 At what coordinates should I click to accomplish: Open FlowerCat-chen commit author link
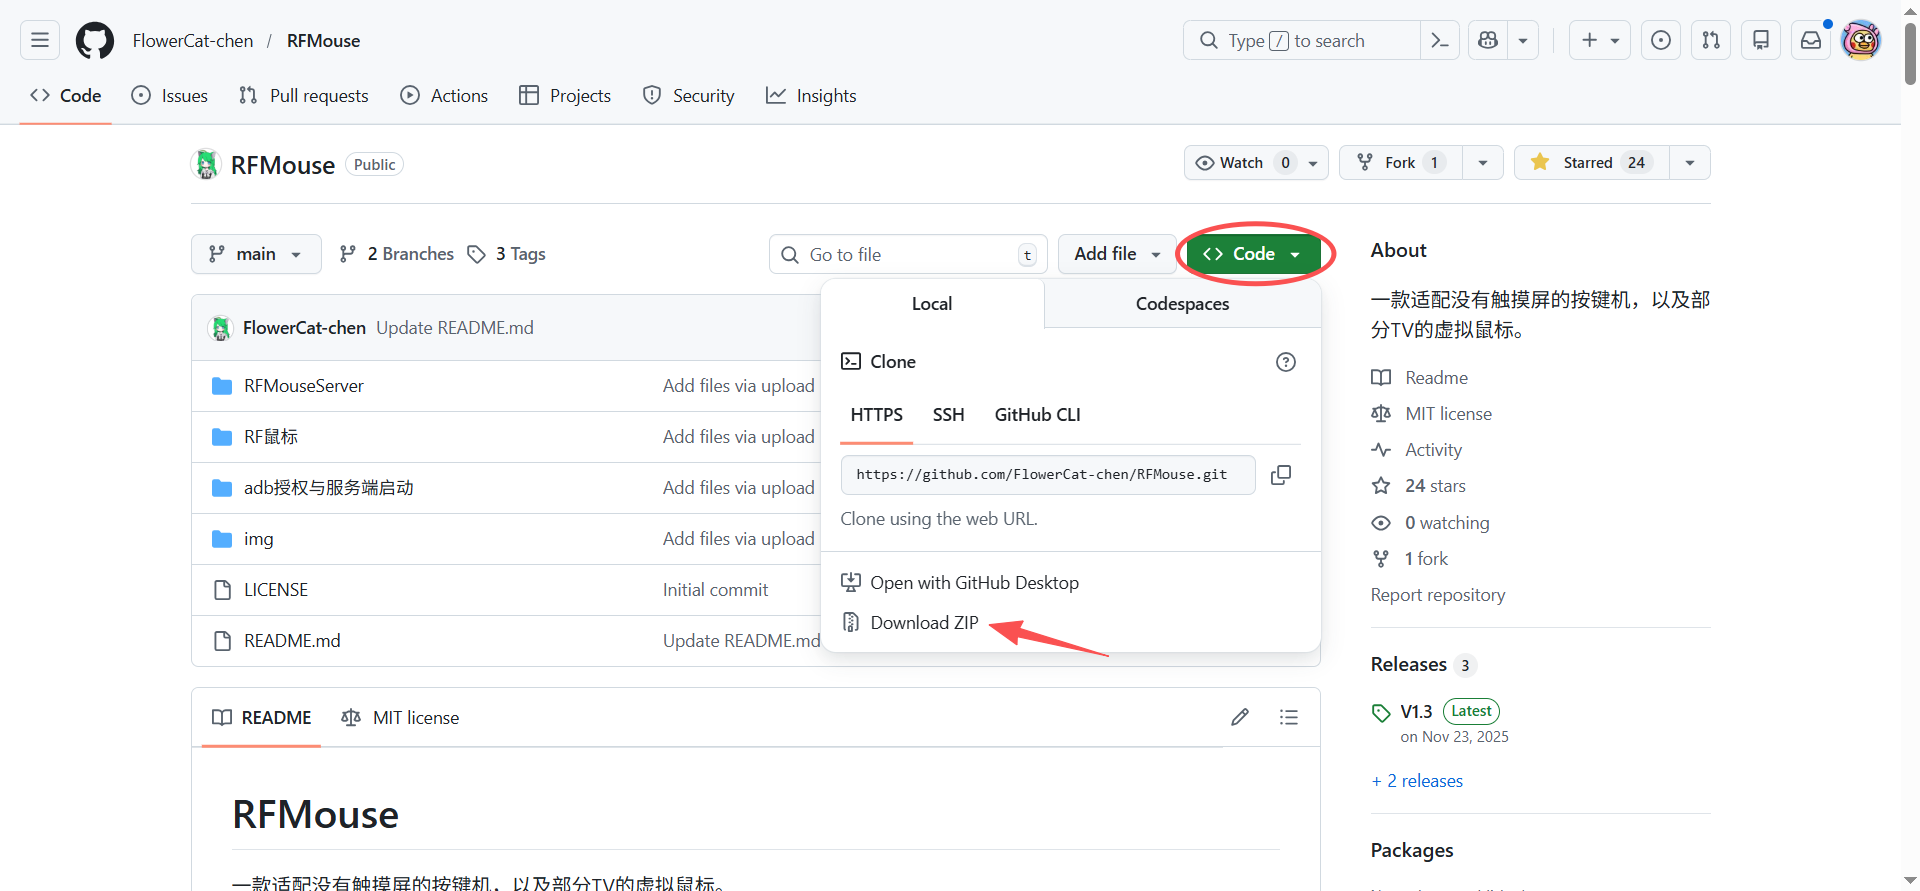304,328
